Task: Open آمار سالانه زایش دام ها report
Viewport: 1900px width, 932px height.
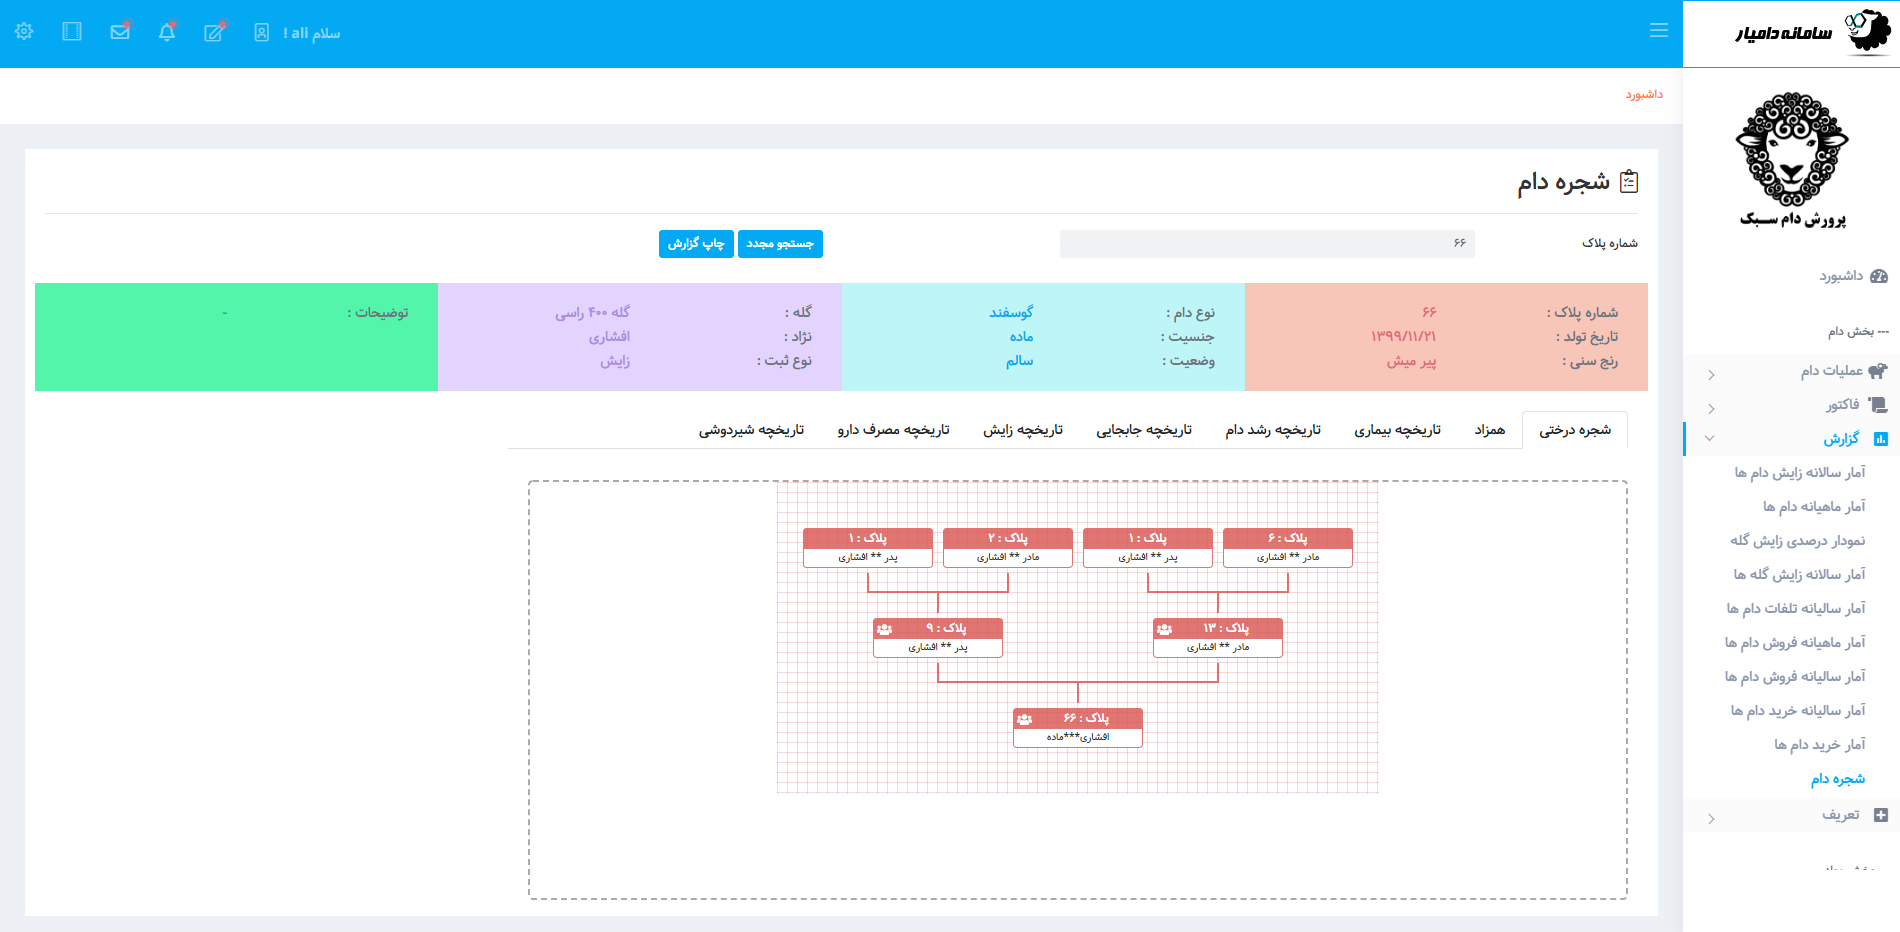Action: click(1799, 473)
